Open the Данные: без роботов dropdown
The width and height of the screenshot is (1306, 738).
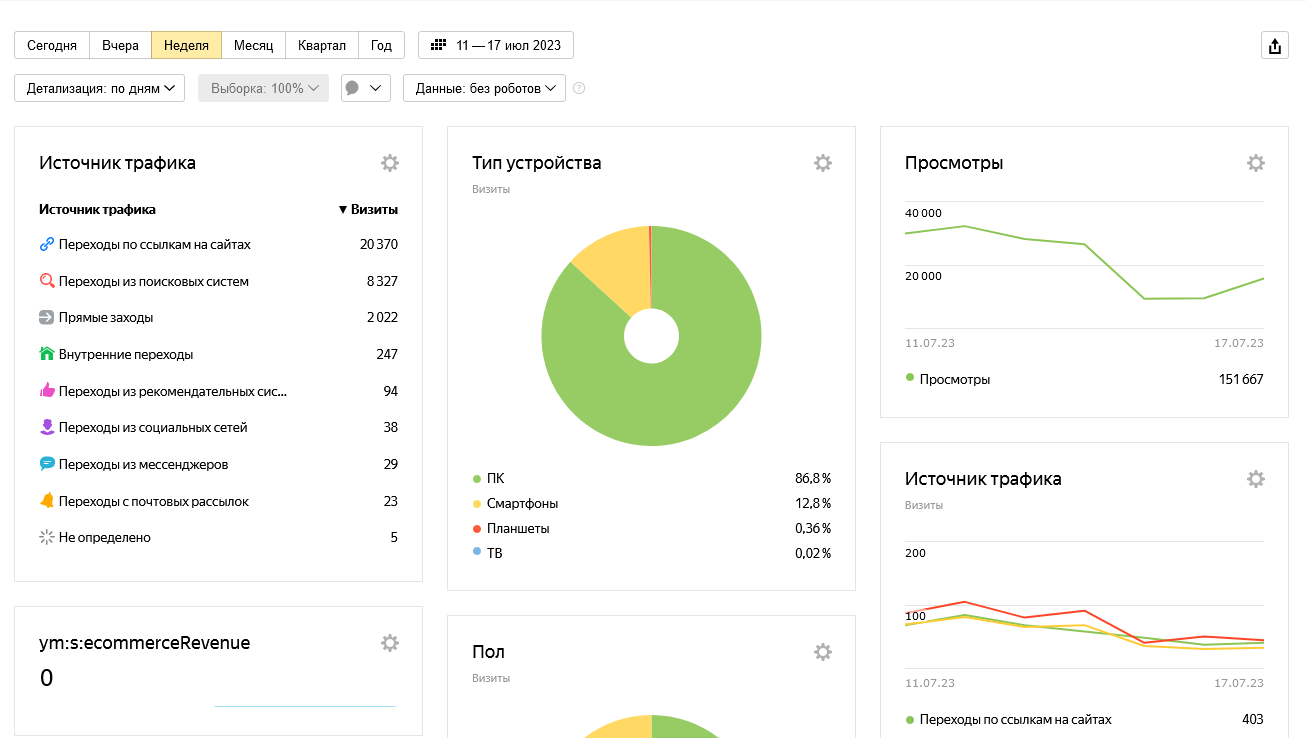pos(484,88)
